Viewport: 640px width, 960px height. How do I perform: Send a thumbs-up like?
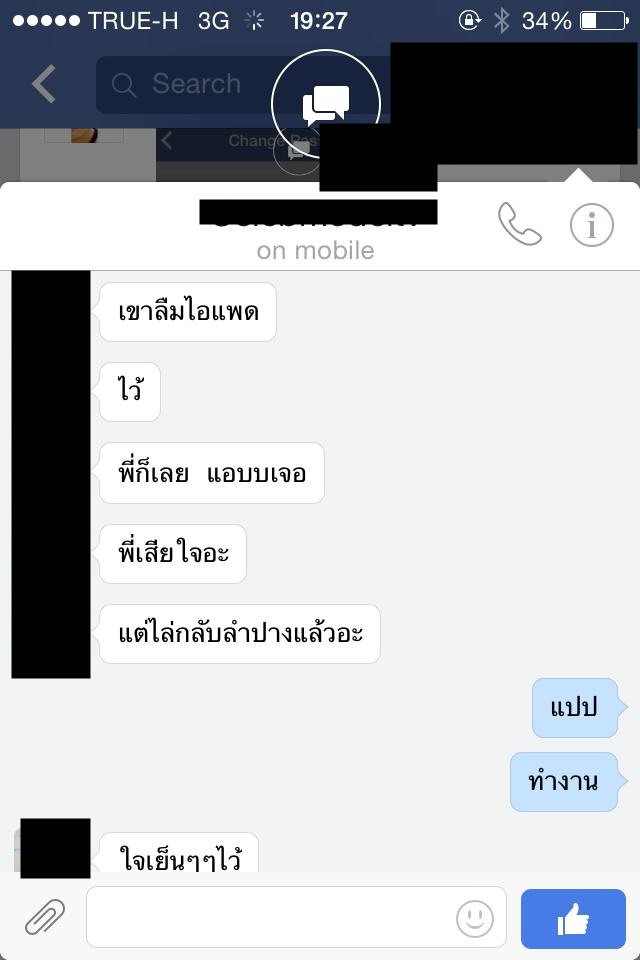573,918
